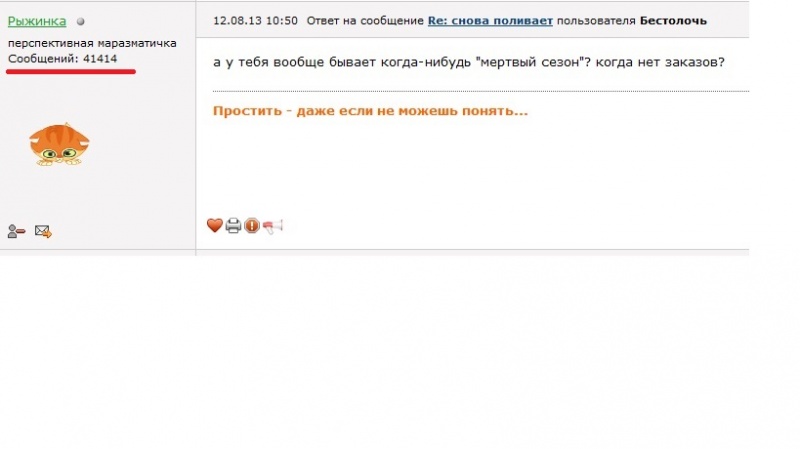
Task: Click the user title 'перспективная маразматичка'
Action: pos(92,43)
